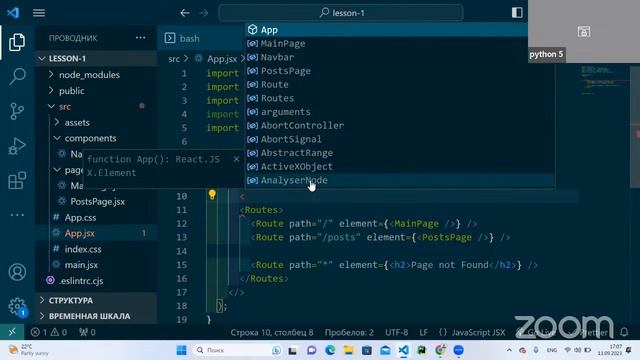The image size is (640, 360).
Task: Show additional activity bar views ellipsis
Action: (x=17, y=215)
